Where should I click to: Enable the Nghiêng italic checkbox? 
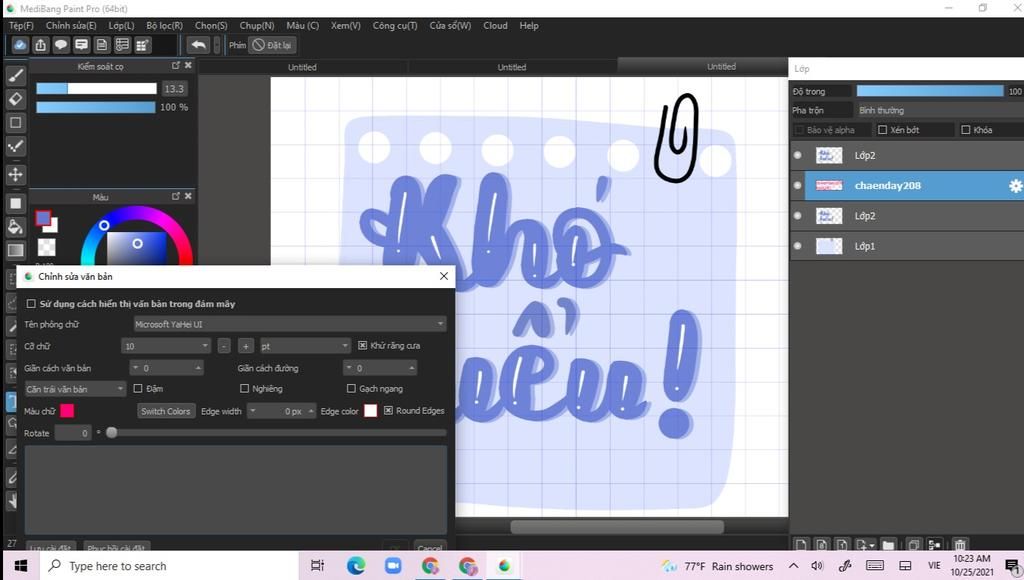pyautogui.click(x=244, y=389)
